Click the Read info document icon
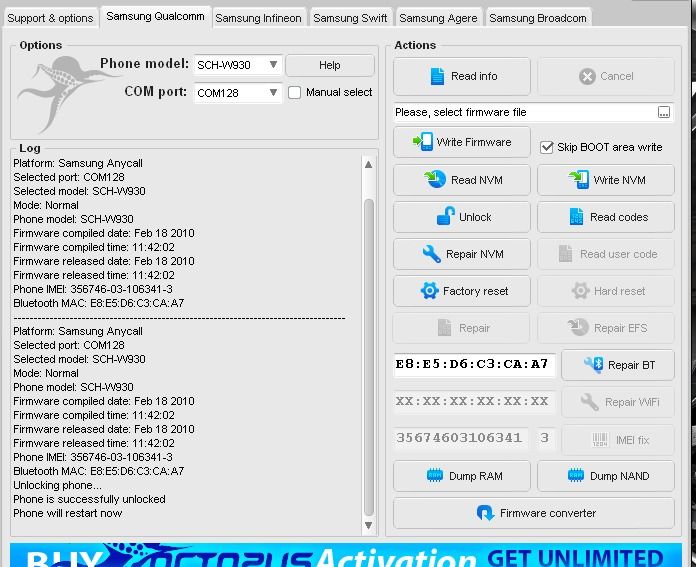 pos(437,76)
